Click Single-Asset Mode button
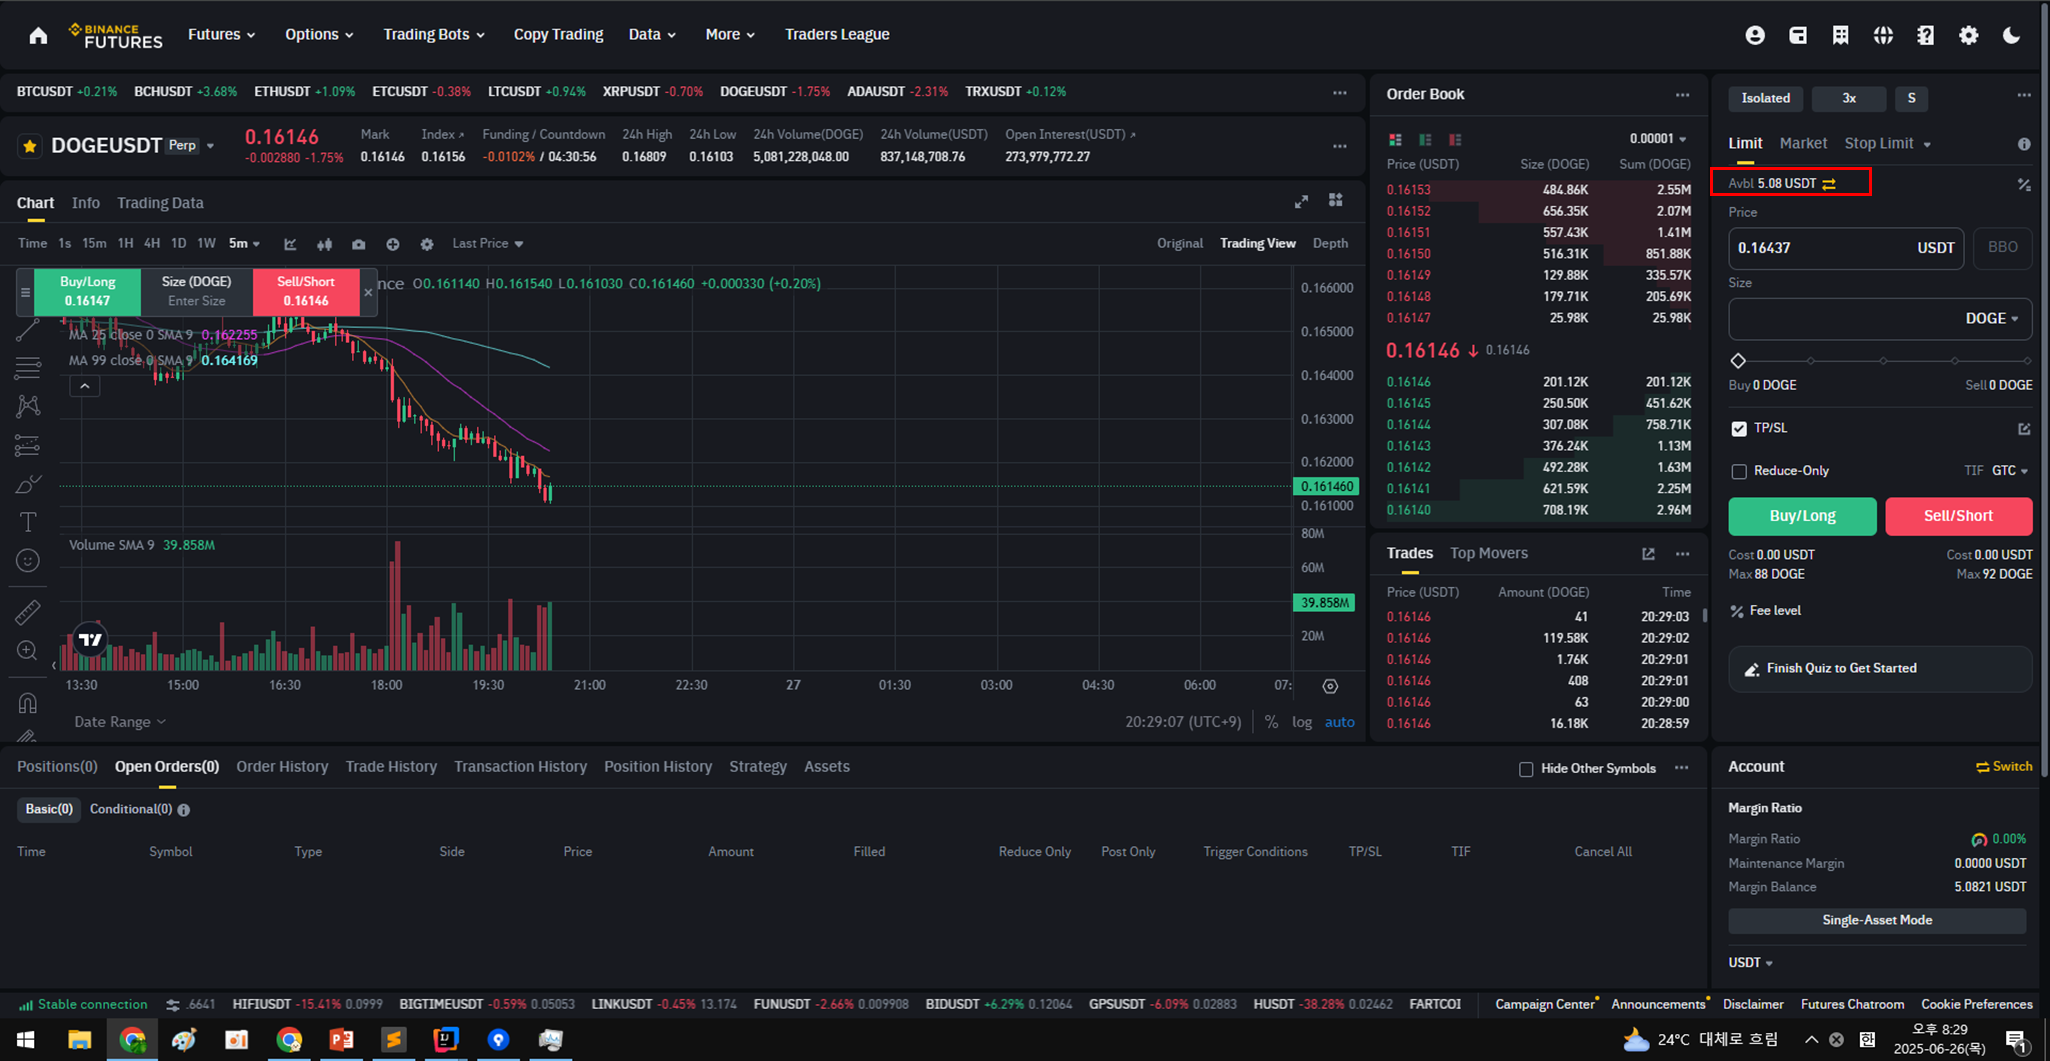2050x1061 pixels. [x=1877, y=921]
